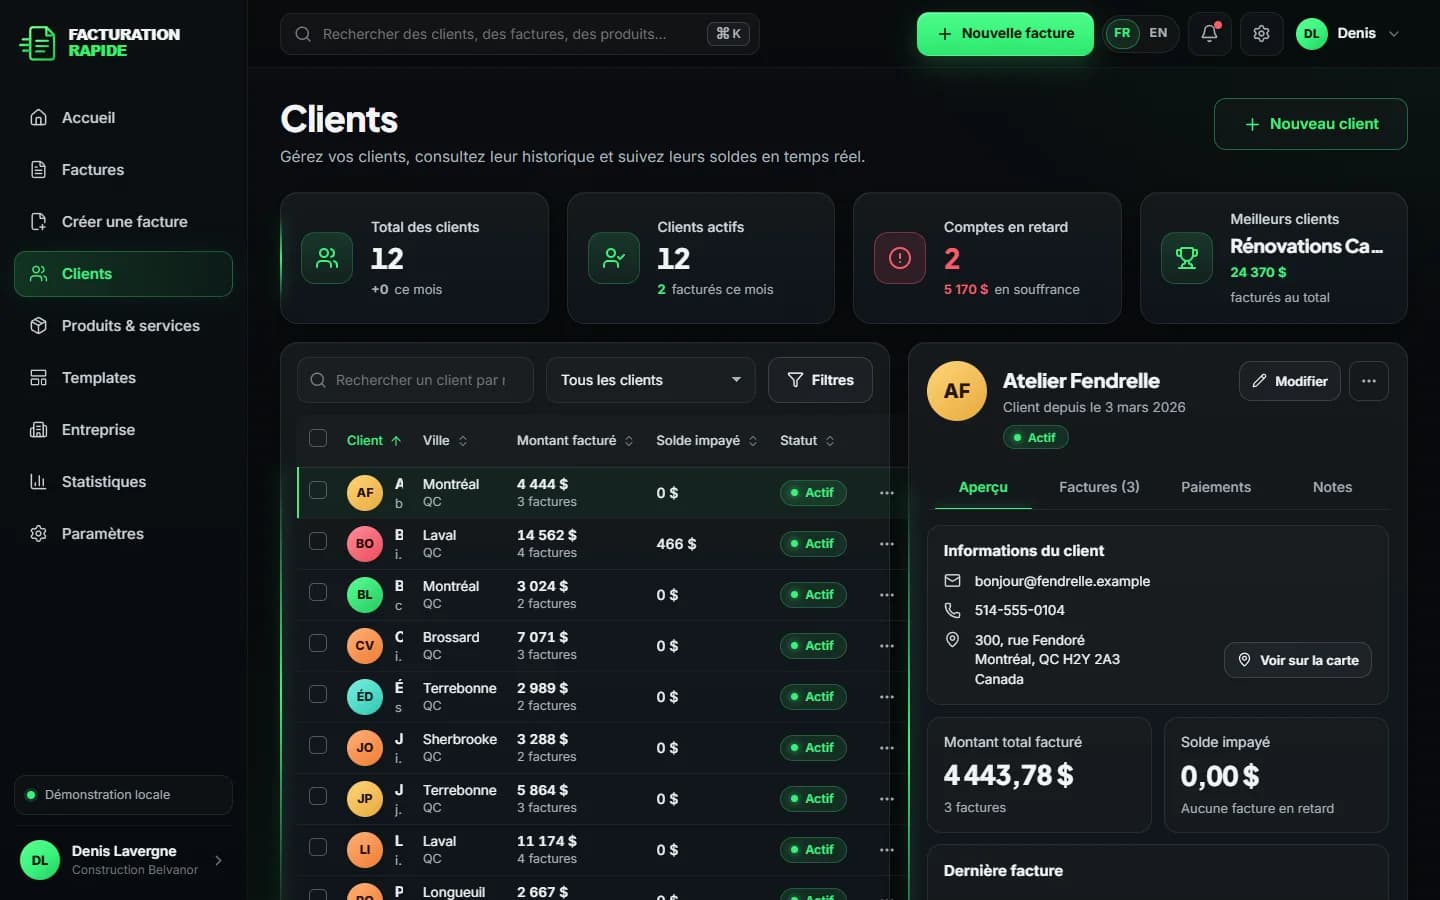Sort by Montant facturé column

pos(575,441)
